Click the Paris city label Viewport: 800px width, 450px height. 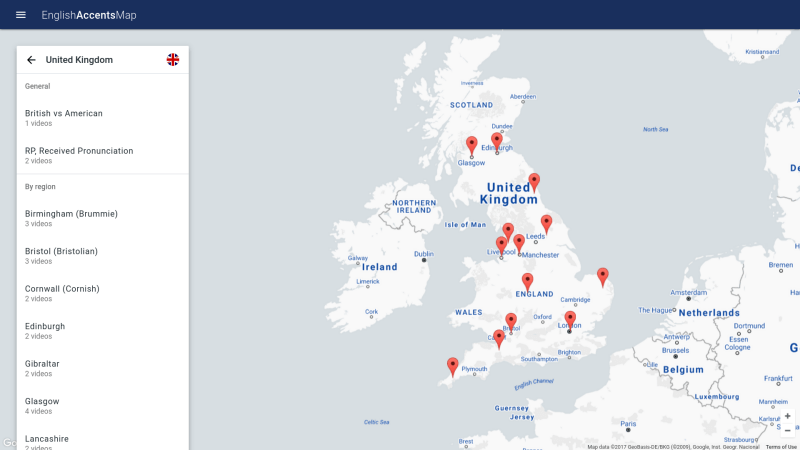click(628, 423)
